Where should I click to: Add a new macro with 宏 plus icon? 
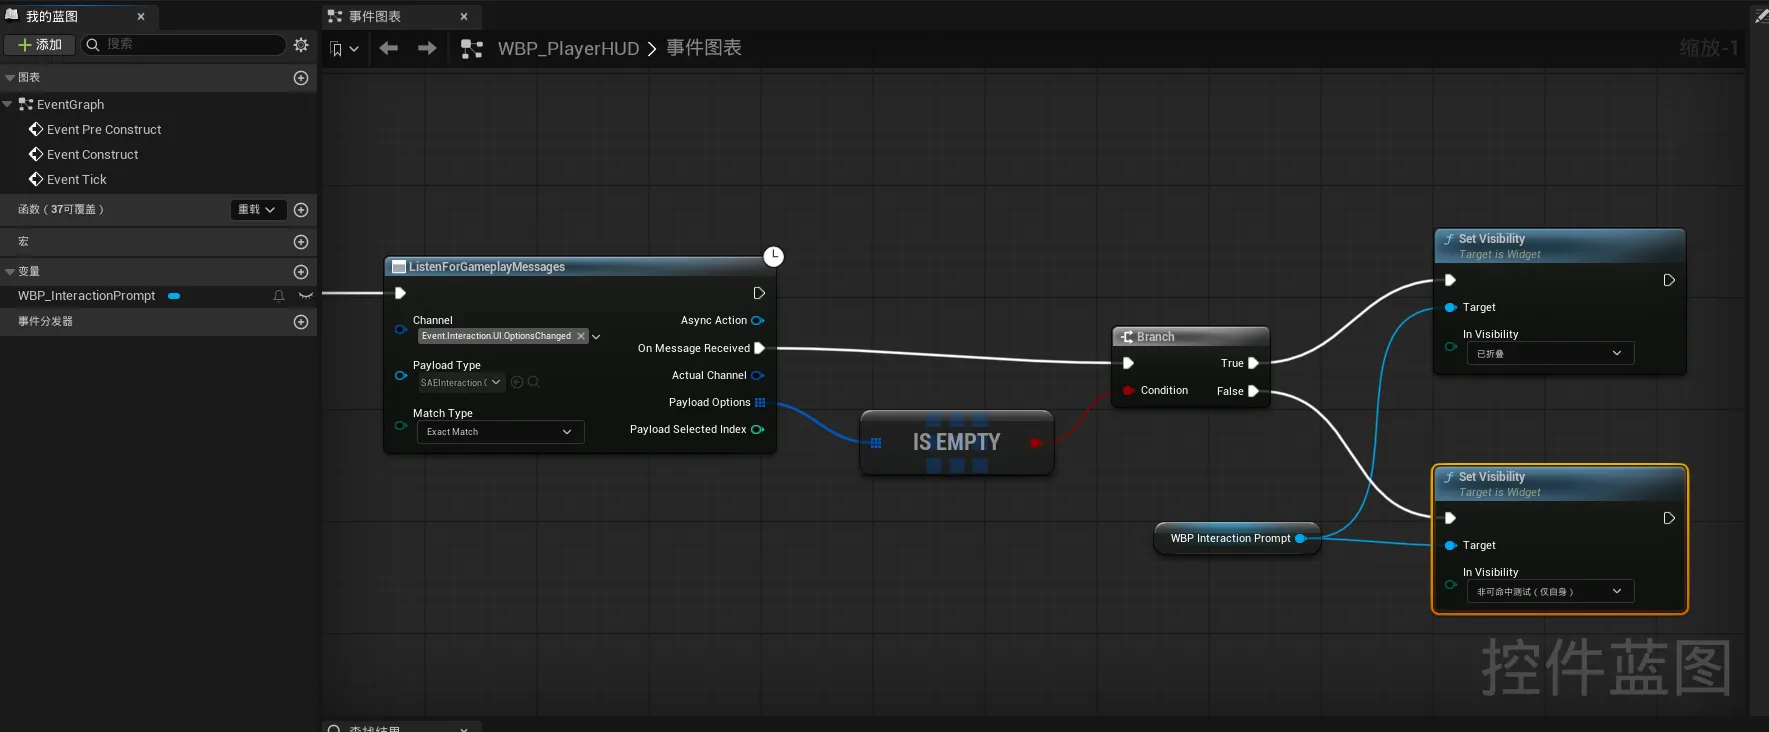(x=301, y=242)
